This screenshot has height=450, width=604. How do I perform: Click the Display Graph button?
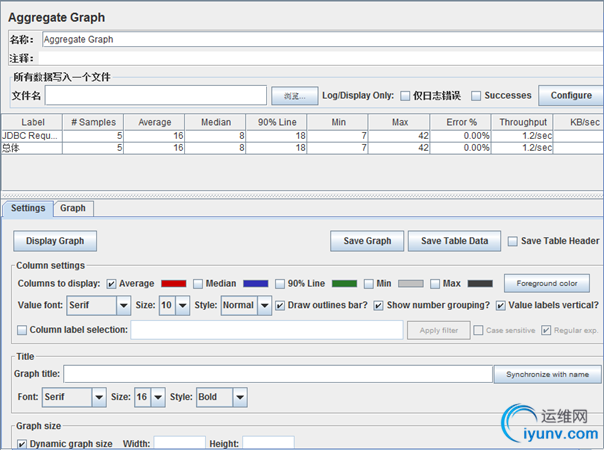coord(55,241)
